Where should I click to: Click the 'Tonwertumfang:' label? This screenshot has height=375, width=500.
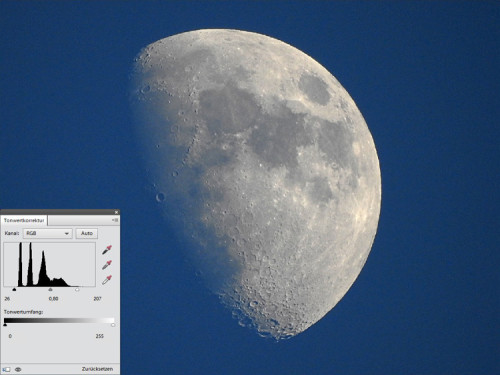(23, 312)
